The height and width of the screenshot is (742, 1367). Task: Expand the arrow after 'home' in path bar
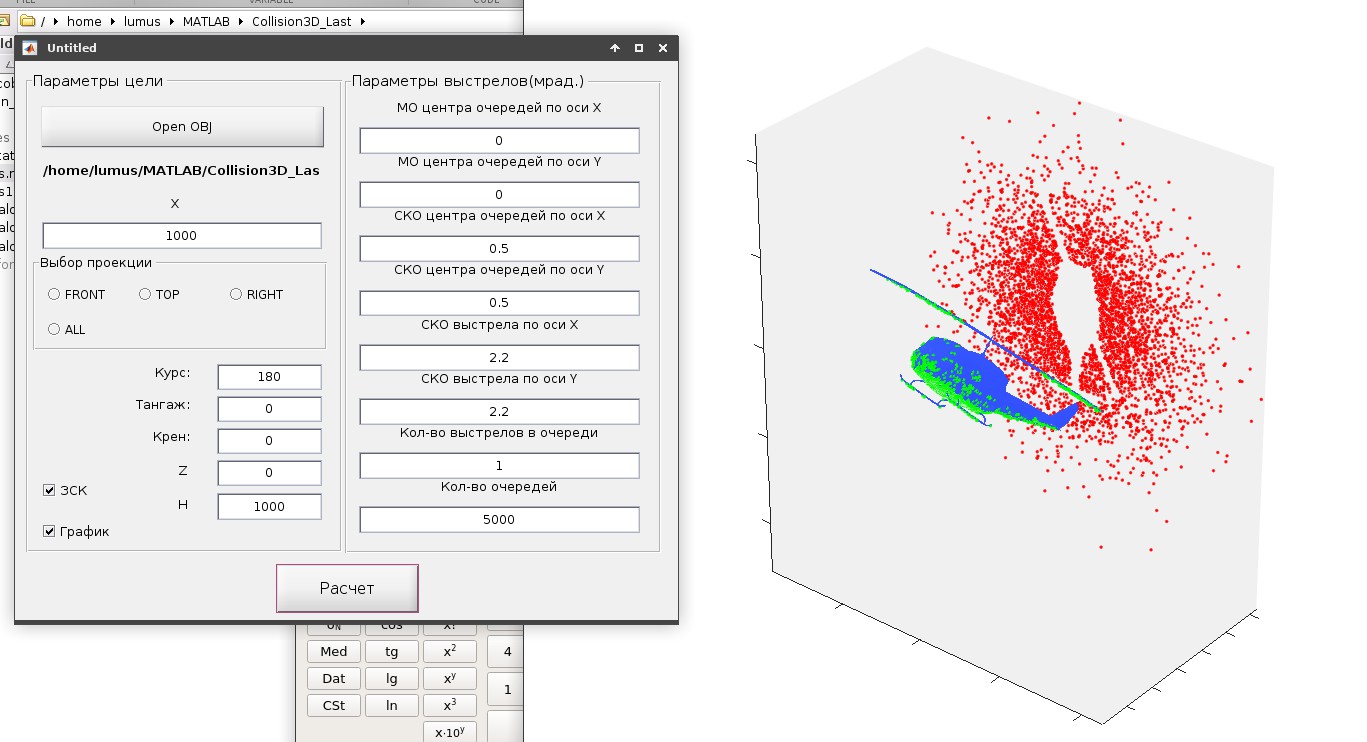coord(113,21)
